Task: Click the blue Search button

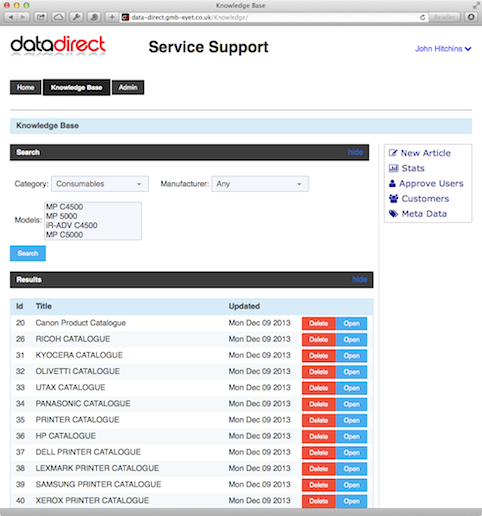Action: click(28, 253)
